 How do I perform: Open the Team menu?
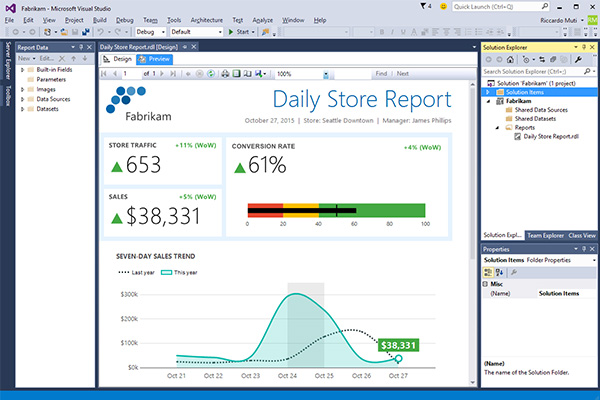pos(150,20)
